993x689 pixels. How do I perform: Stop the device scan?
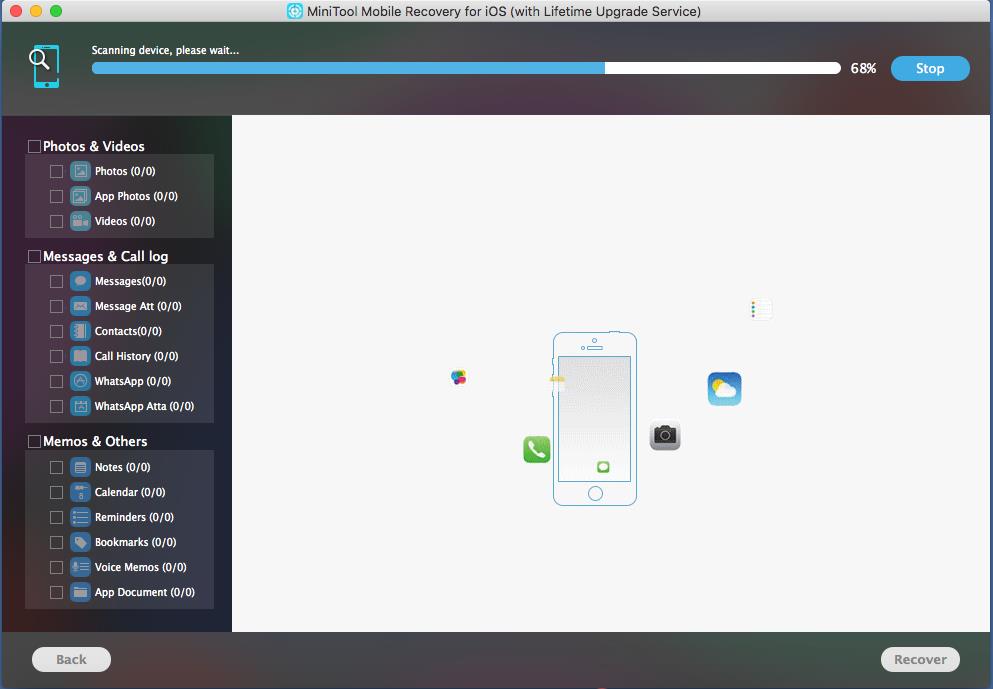[x=930, y=68]
